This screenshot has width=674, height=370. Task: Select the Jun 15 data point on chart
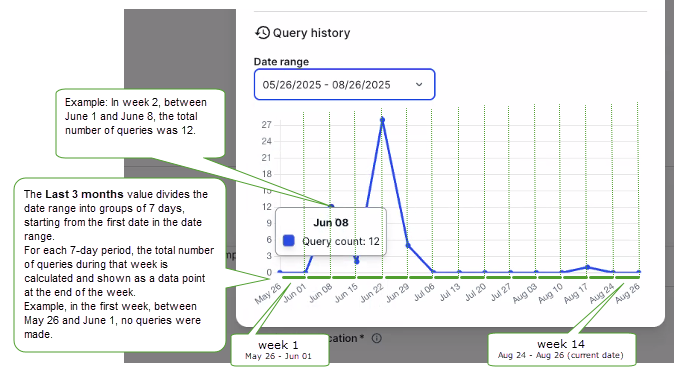pos(356,261)
